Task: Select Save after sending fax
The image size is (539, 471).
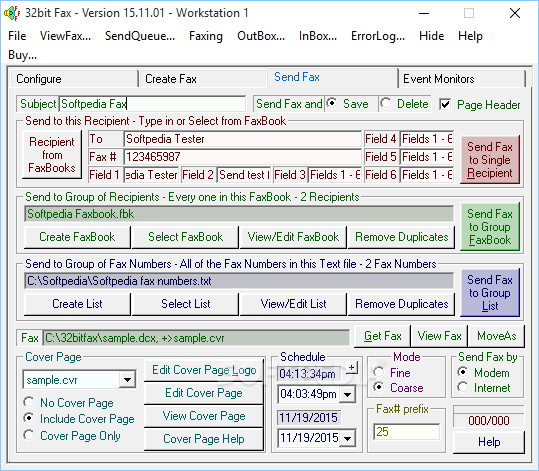Action: pos(348,103)
